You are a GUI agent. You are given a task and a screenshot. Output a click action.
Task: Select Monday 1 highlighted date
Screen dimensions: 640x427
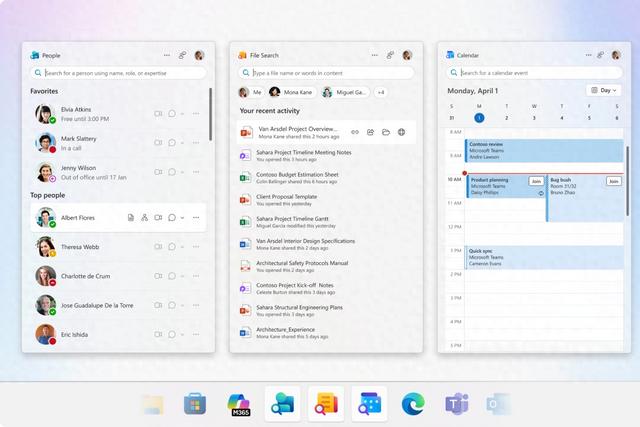click(479, 118)
